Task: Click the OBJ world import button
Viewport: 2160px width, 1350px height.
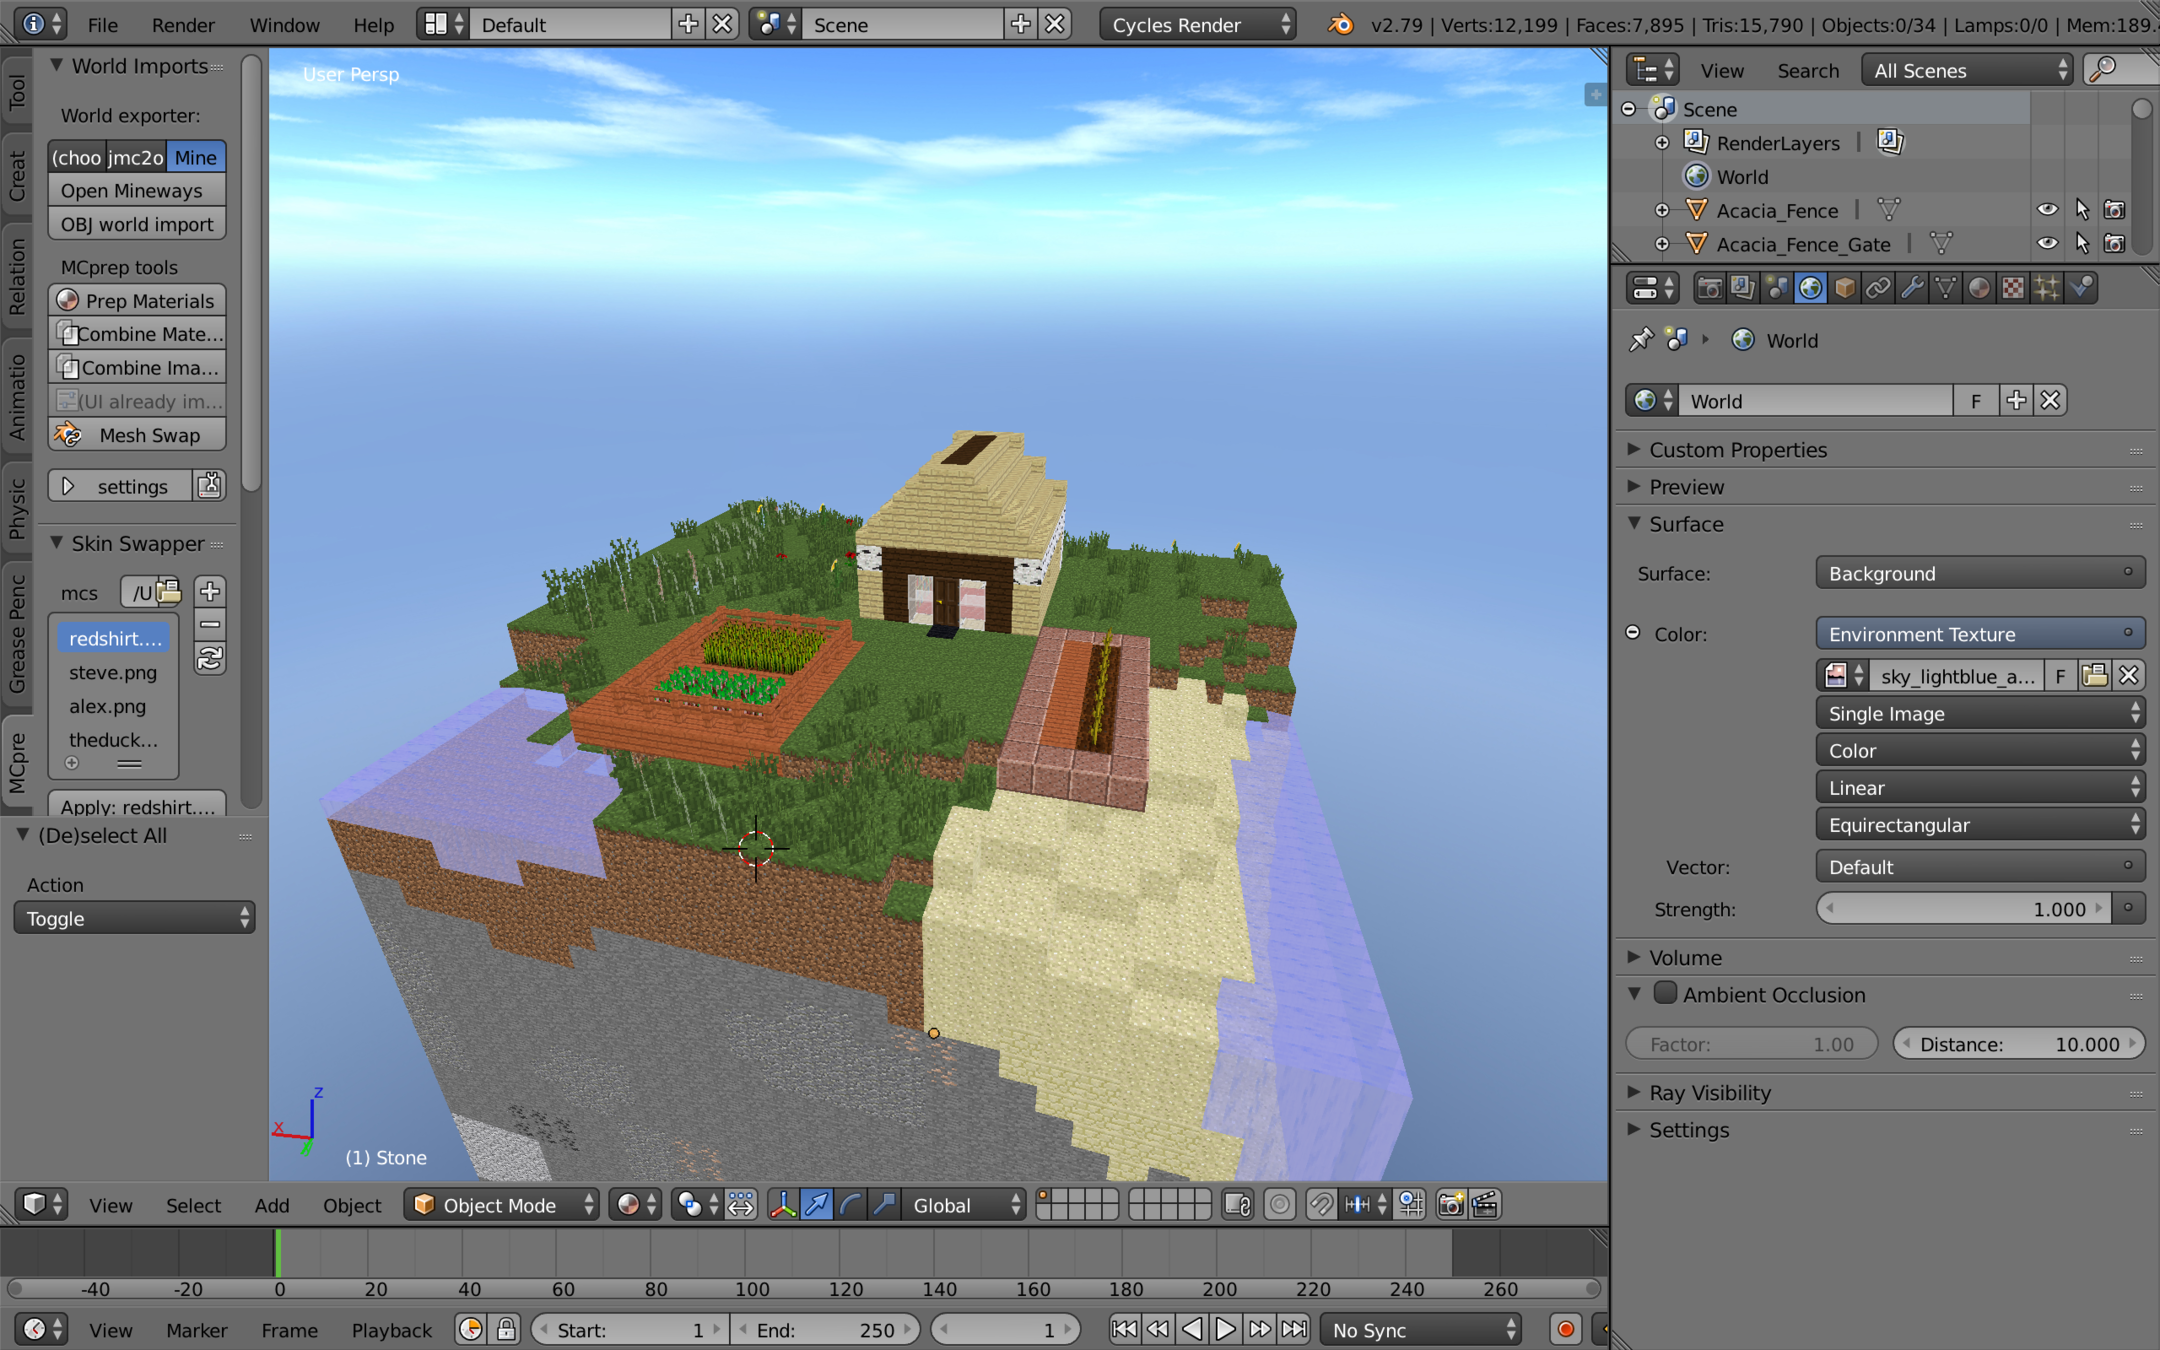Action: click(137, 224)
